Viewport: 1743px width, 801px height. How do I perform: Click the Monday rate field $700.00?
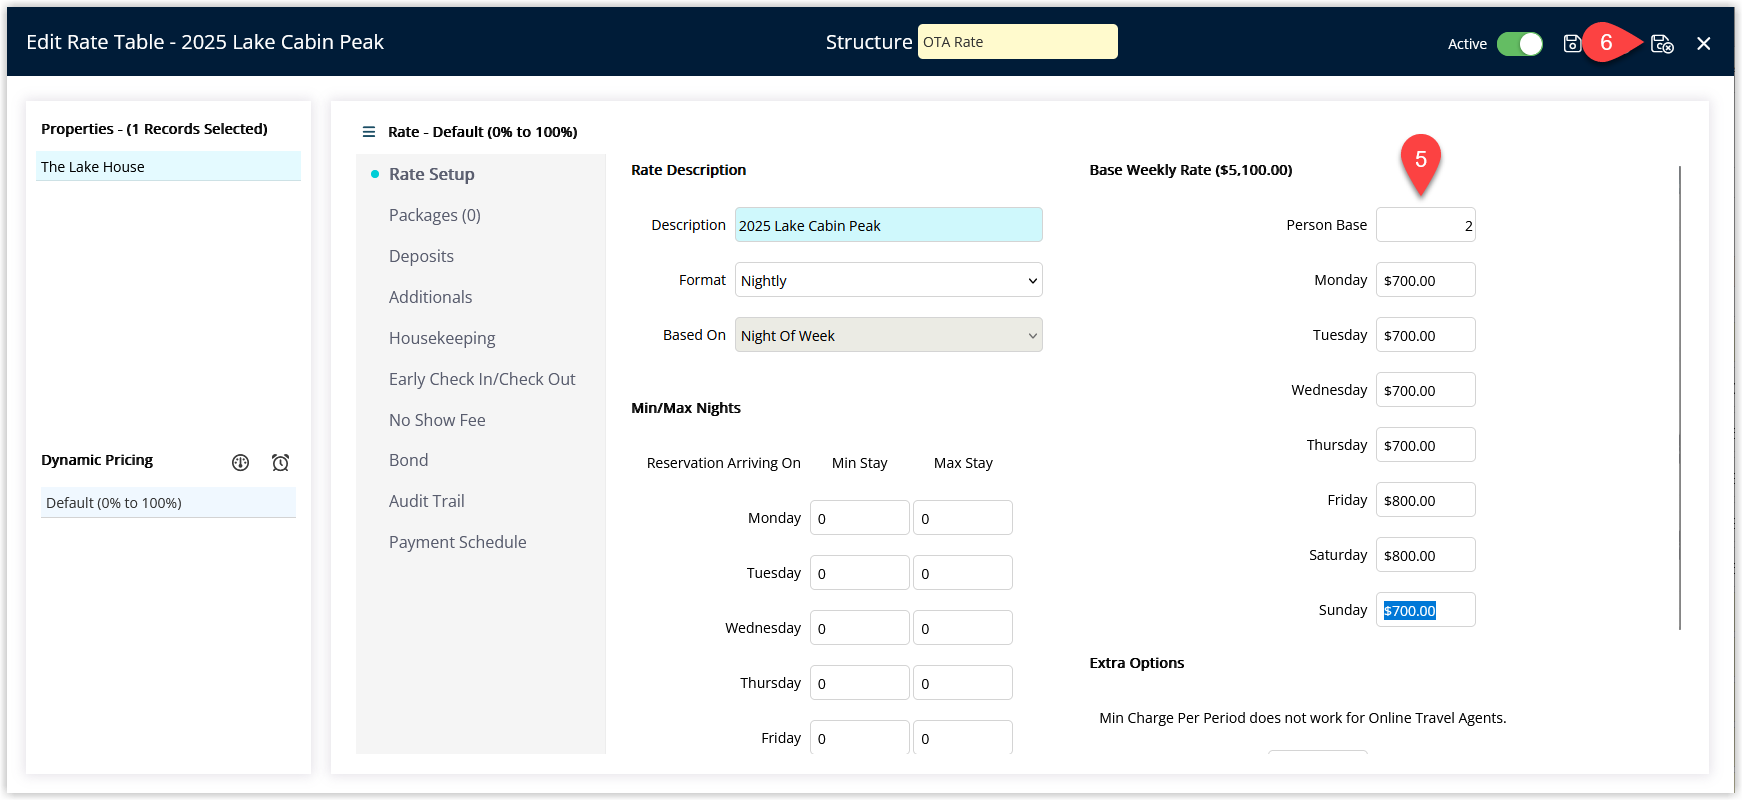pyautogui.click(x=1426, y=280)
